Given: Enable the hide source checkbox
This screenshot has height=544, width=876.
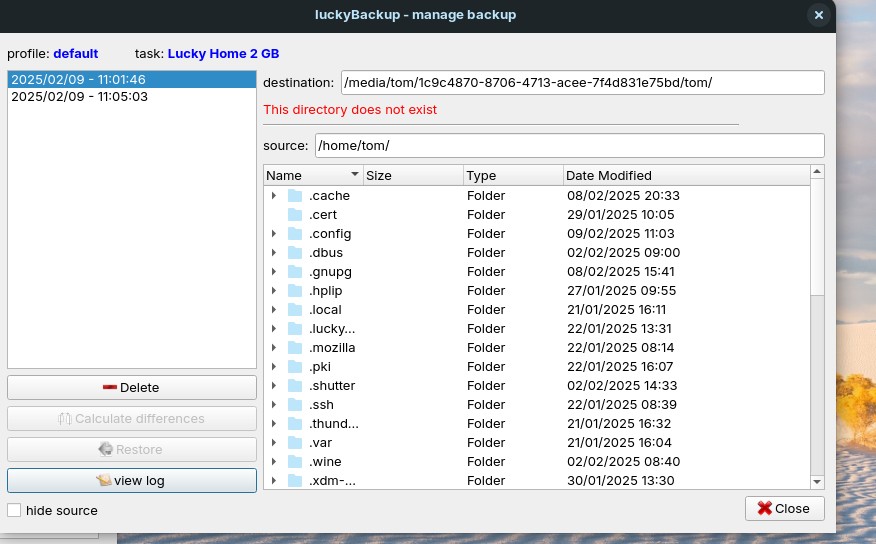Looking at the screenshot, I should tap(14, 510).
